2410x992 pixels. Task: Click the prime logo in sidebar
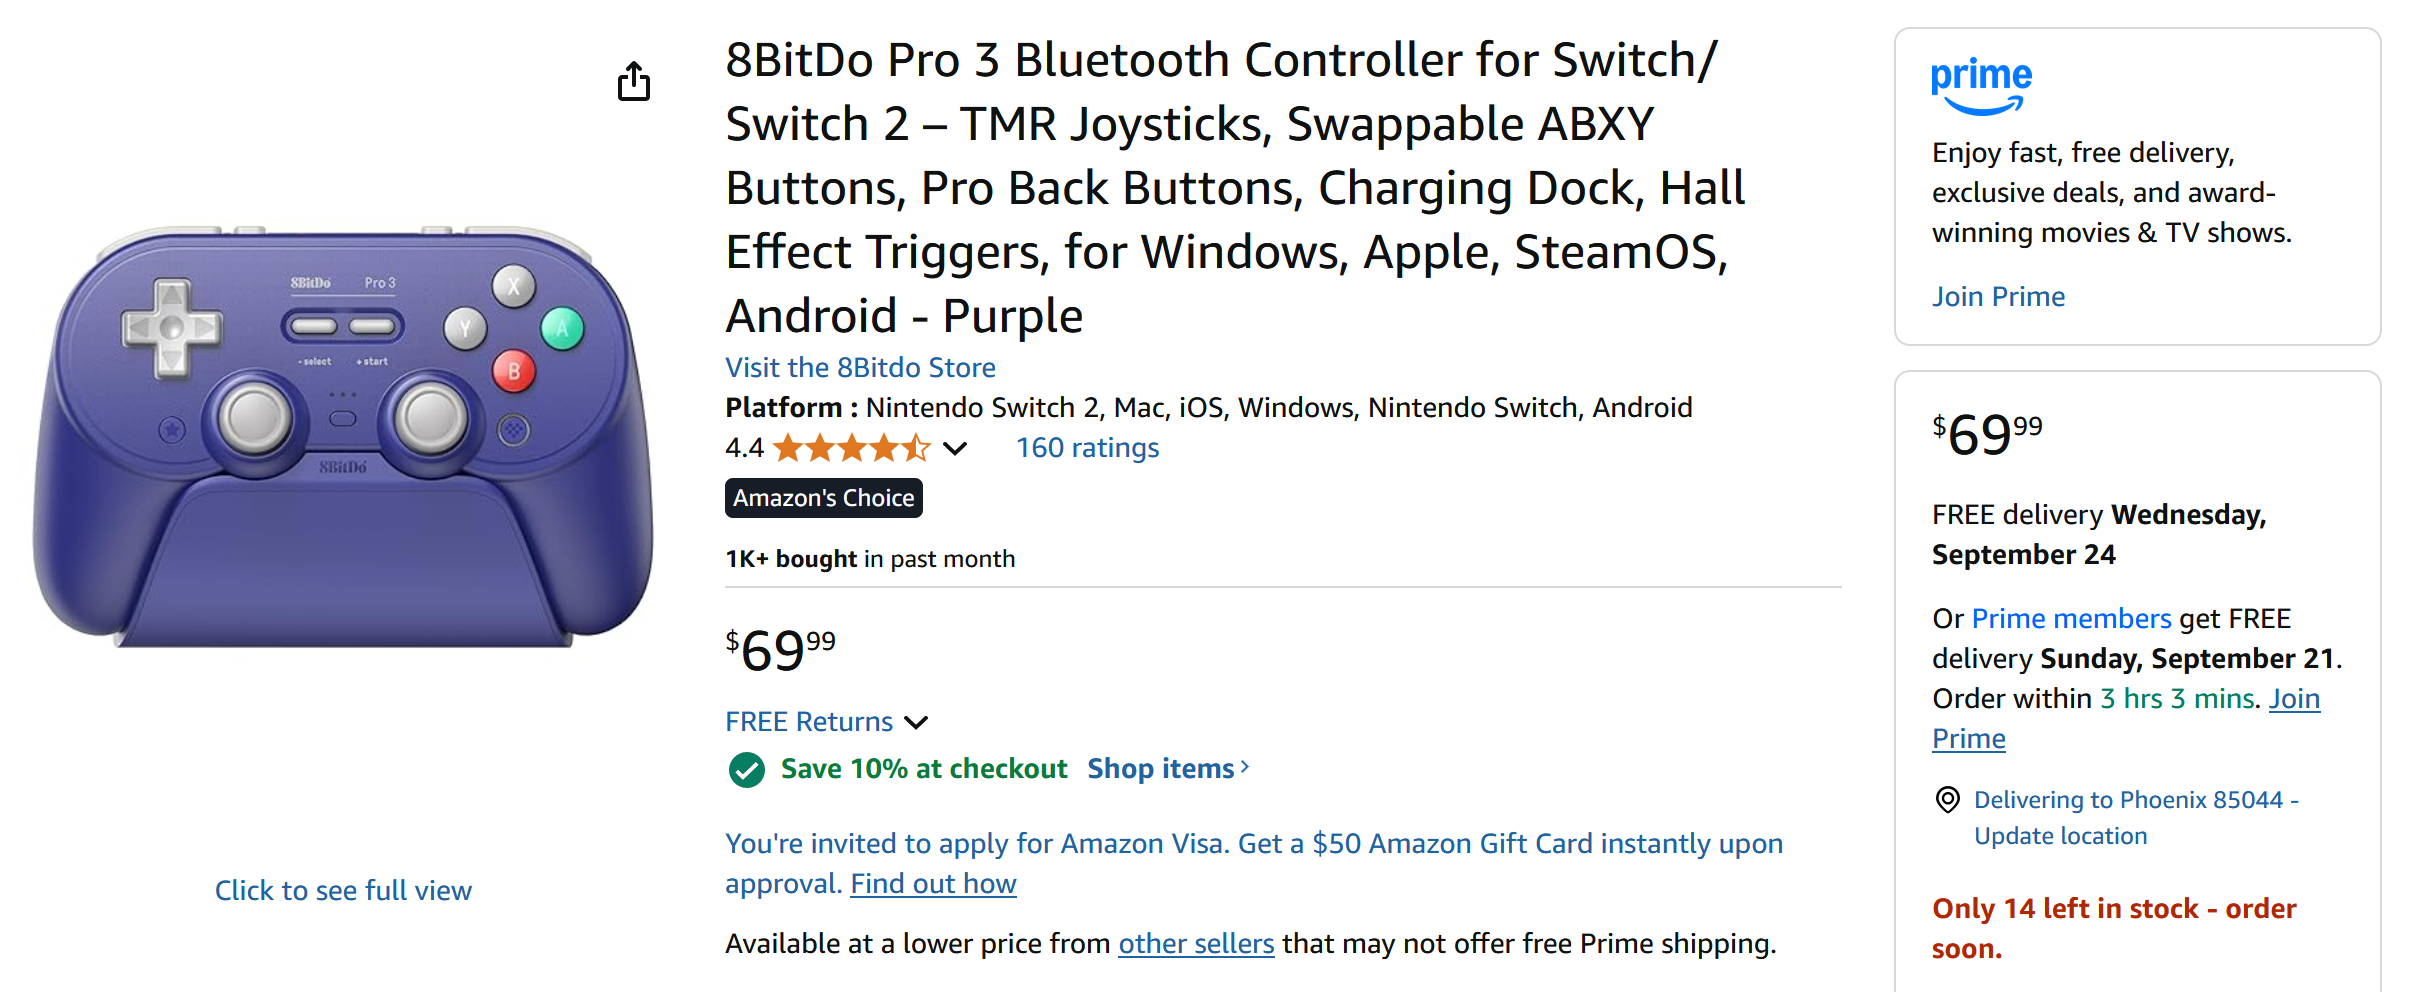pyautogui.click(x=1981, y=86)
